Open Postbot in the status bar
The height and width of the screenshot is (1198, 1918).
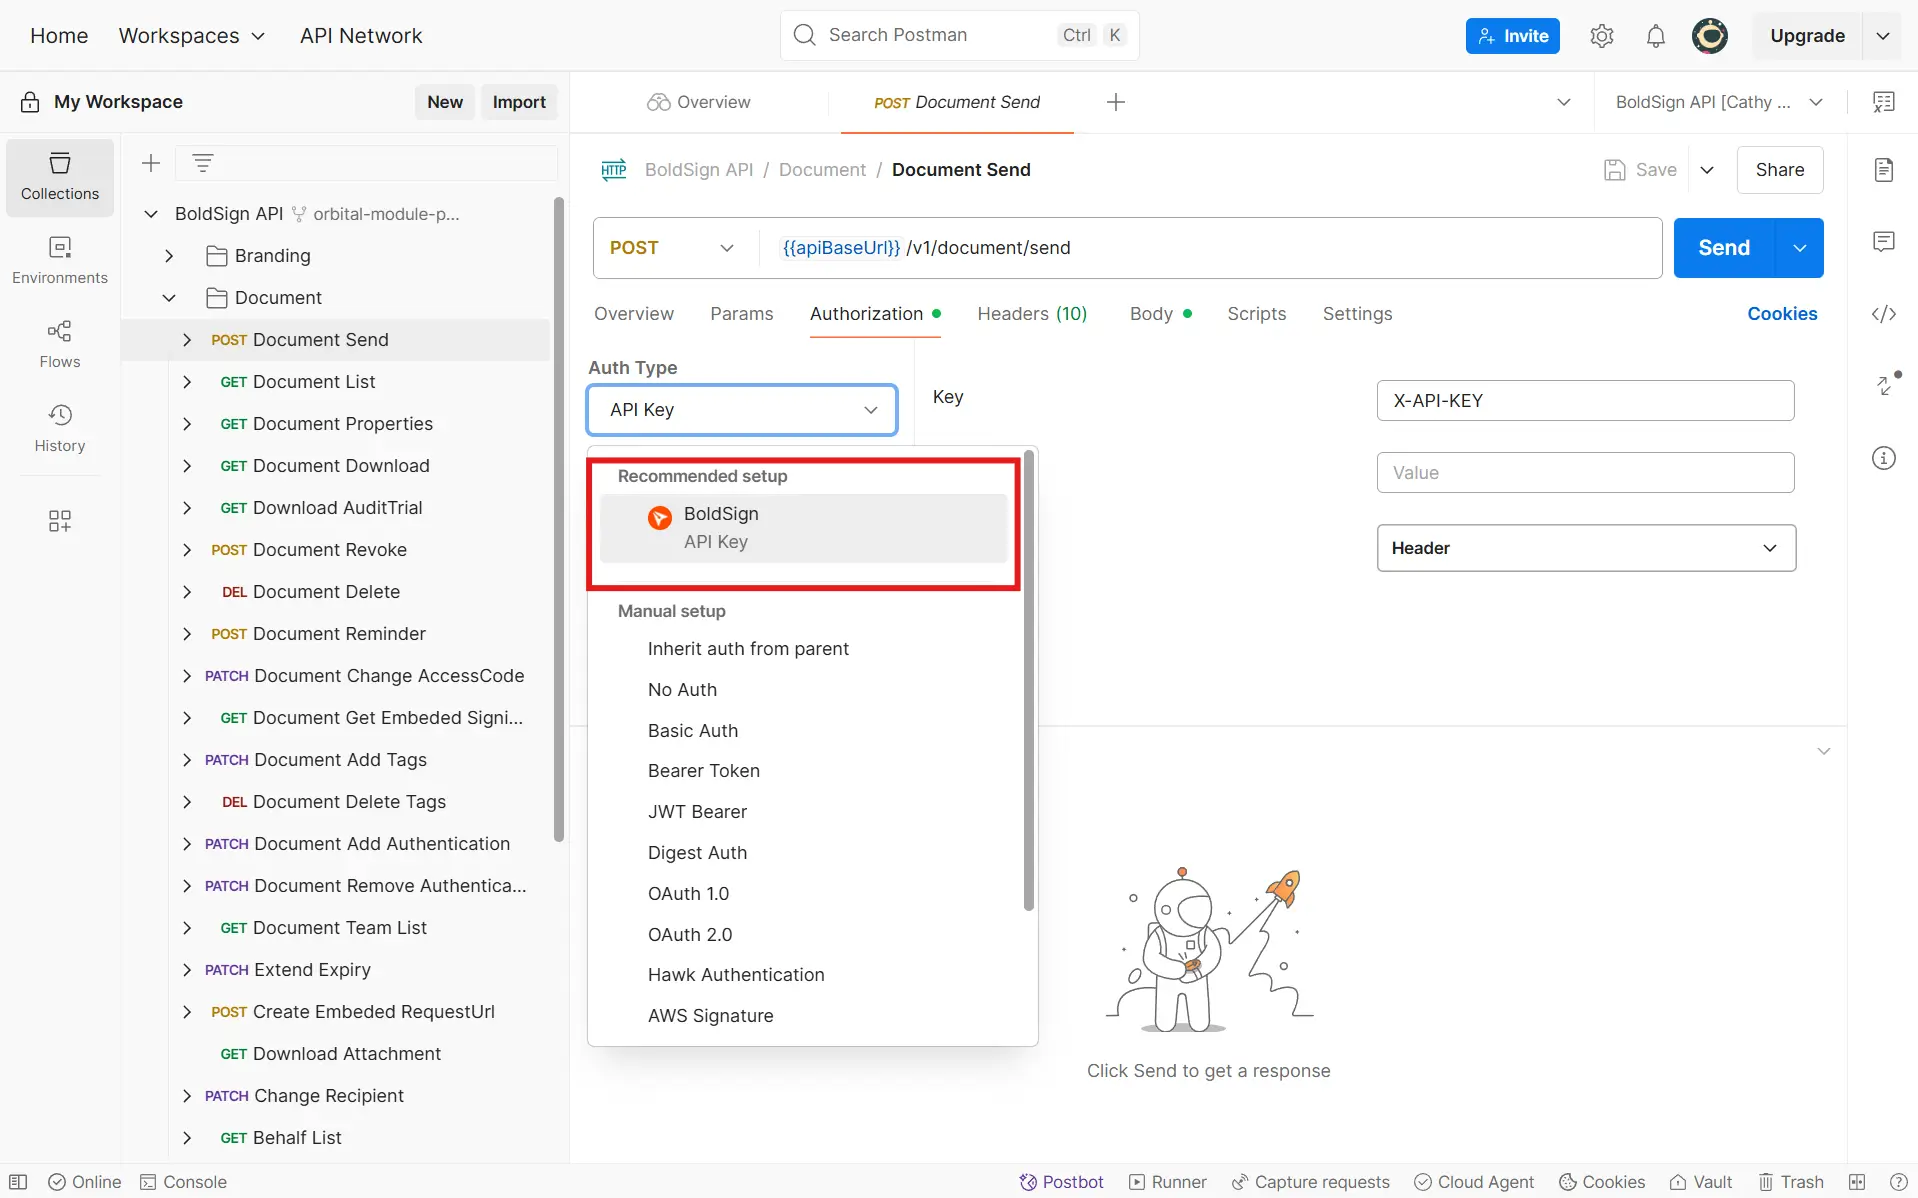pyautogui.click(x=1061, y=1182)
